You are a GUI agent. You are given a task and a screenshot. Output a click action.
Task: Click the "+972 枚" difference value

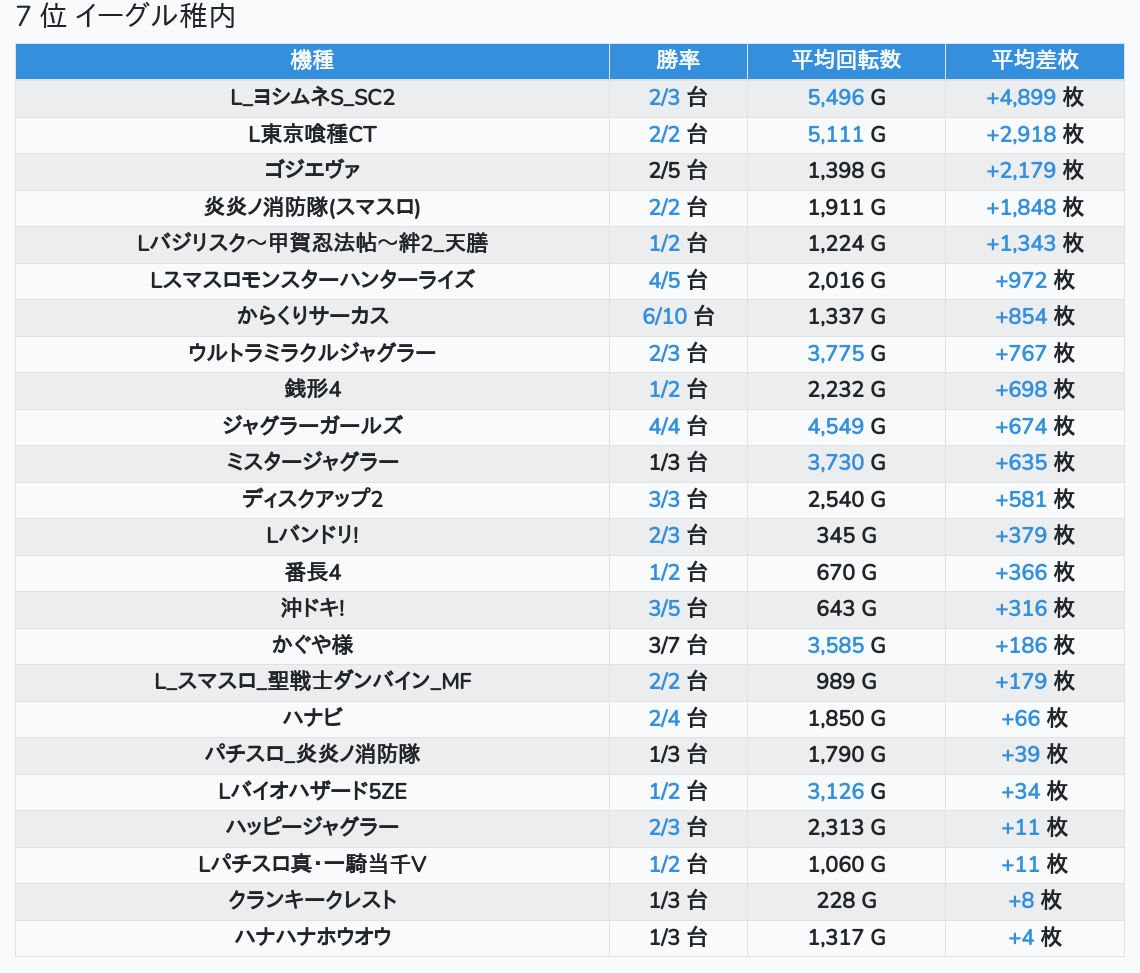(1035, 280)
